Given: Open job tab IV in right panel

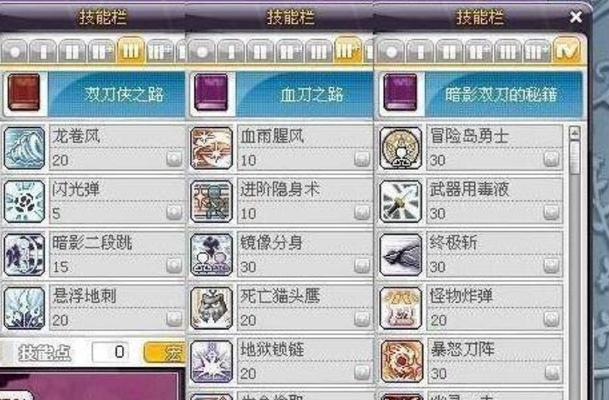Looking at the screenshot, I should 566,51.
